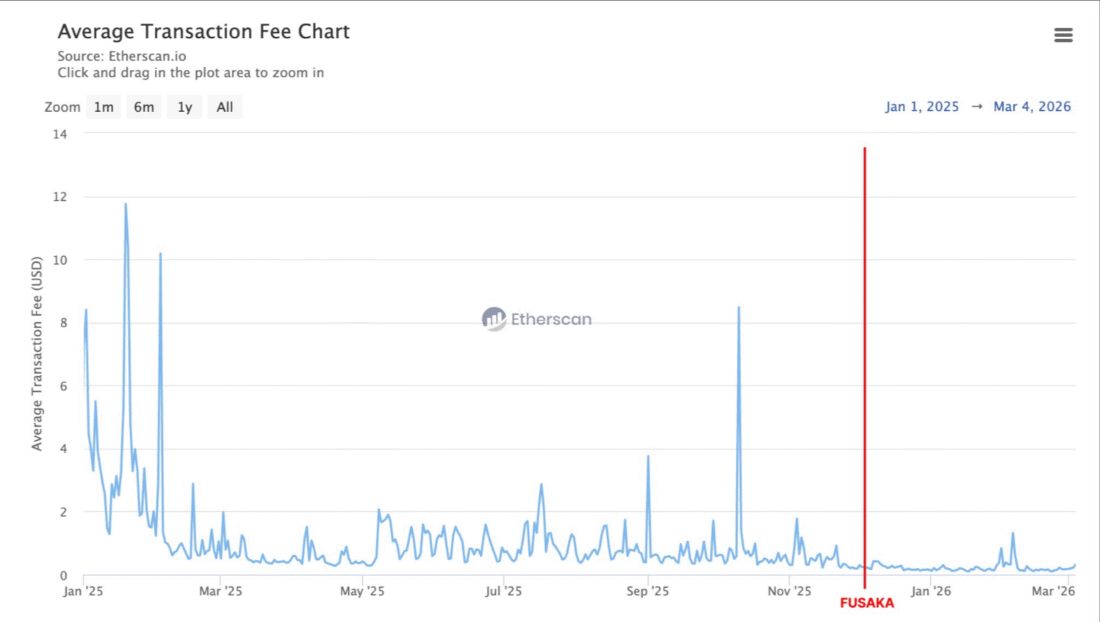The image size is (1100, 622).
Task: Click the "Average Transaction Fee Chart" title
Action: coord(204,31)
